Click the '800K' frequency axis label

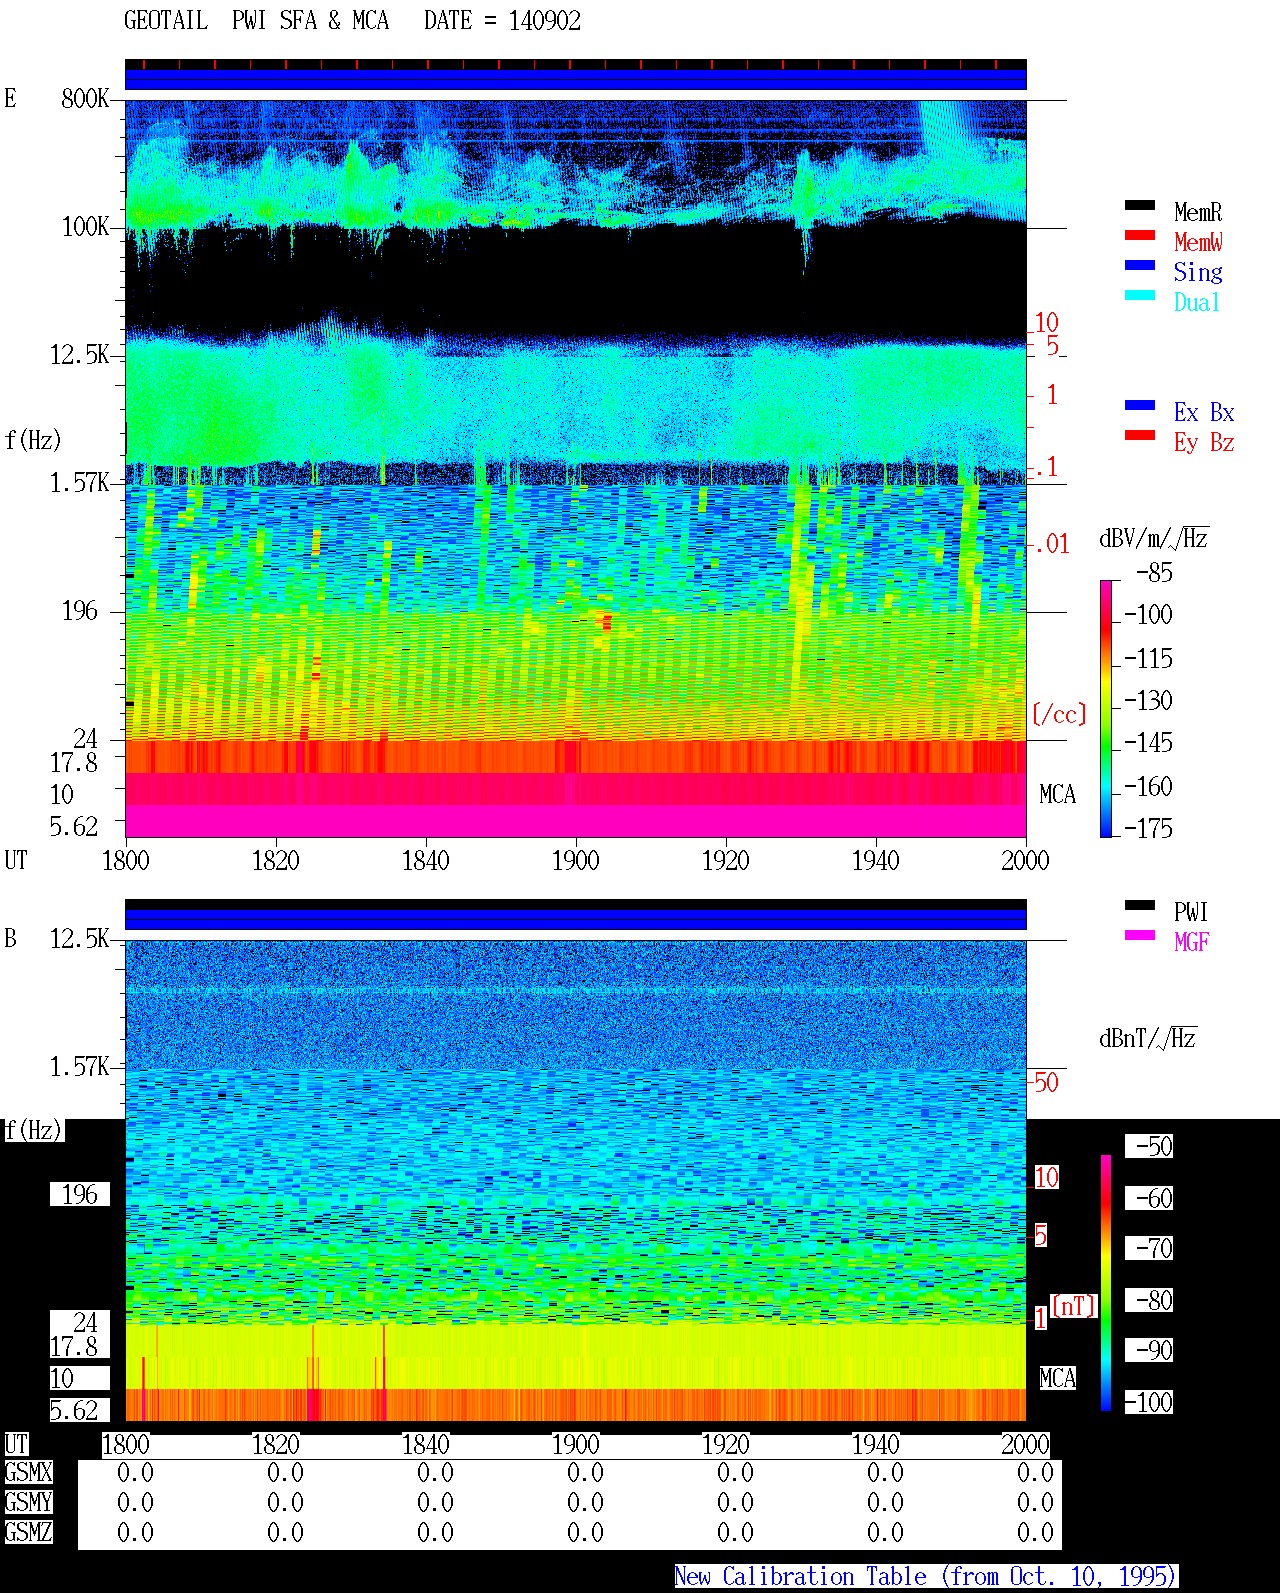pos(85,99)
